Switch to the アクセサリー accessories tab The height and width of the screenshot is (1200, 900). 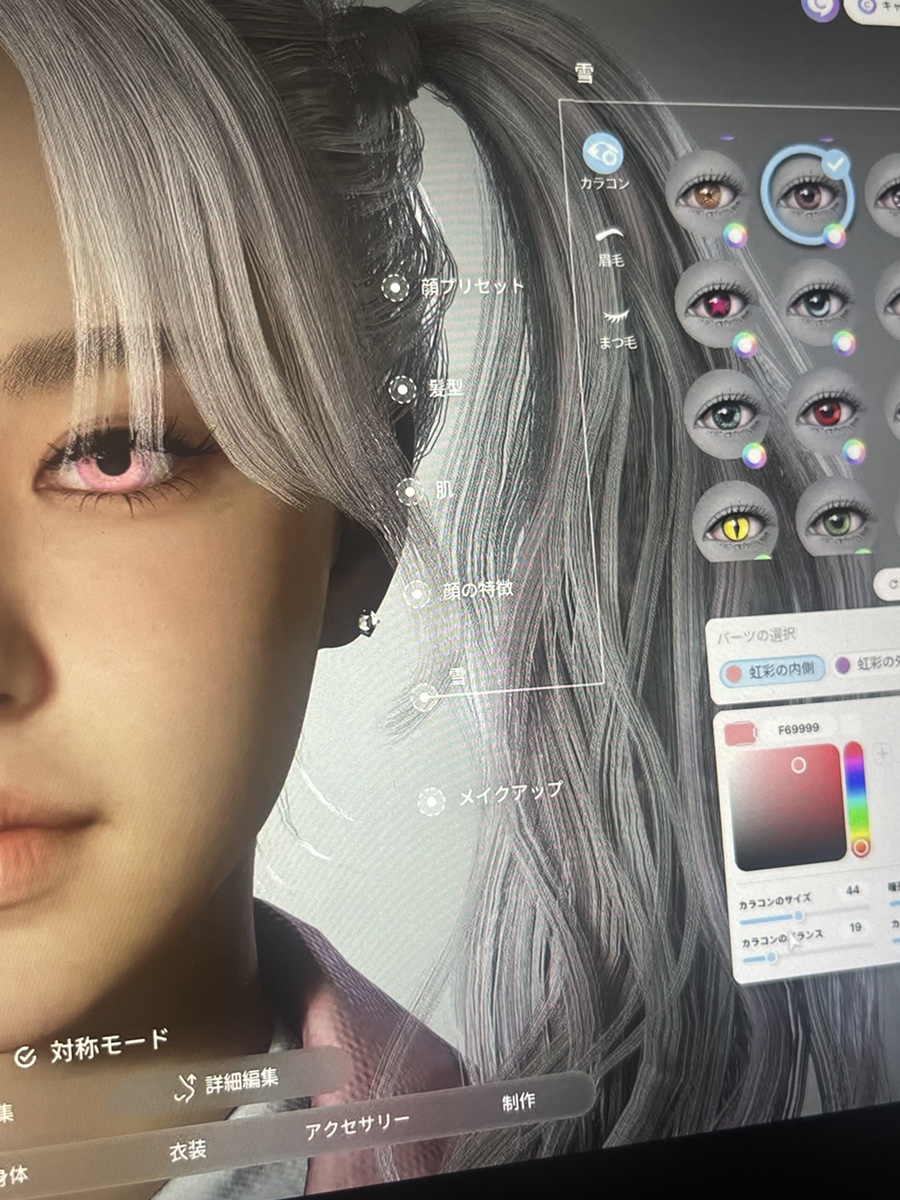click(x=357, y=1125)
